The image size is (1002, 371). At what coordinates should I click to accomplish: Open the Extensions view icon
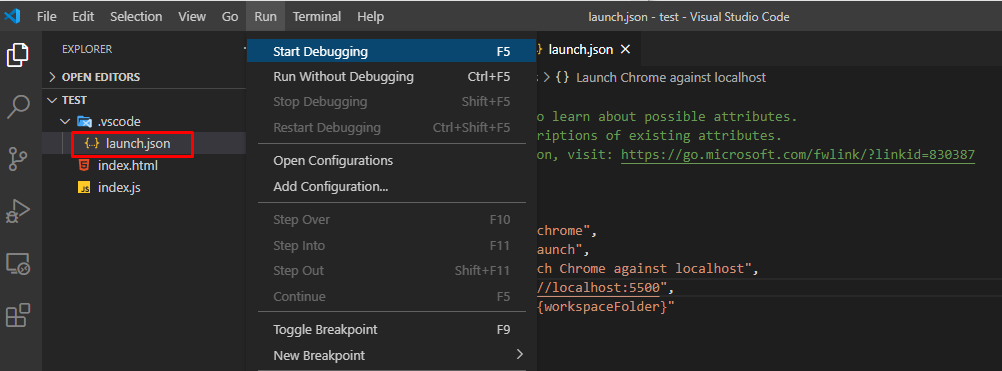coord(18,315)
